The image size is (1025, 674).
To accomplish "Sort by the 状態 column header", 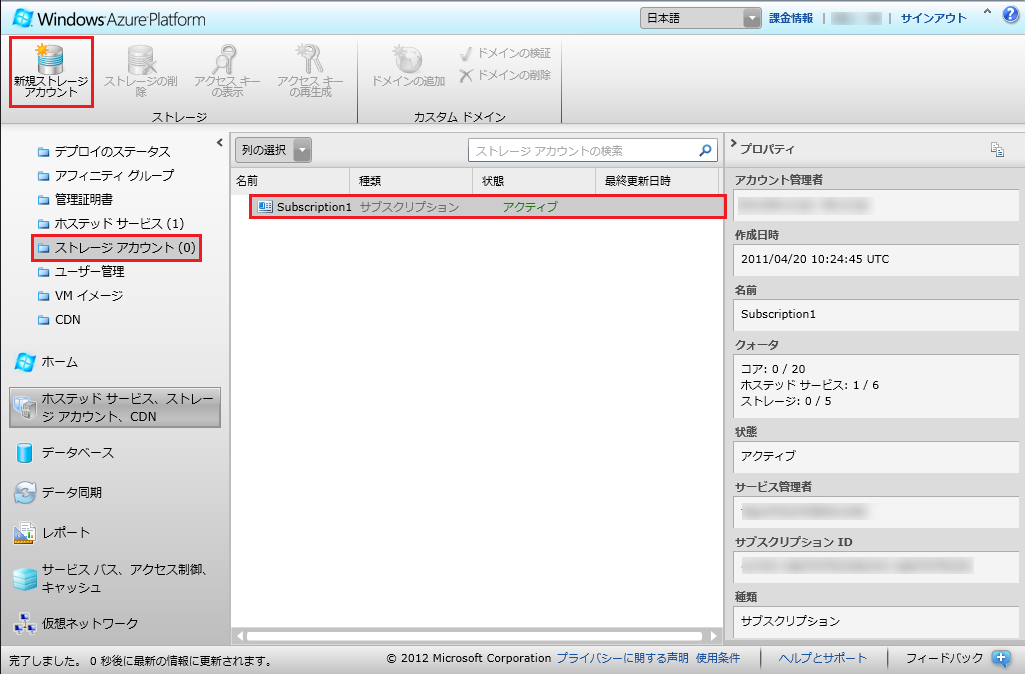I will [534, 181].
